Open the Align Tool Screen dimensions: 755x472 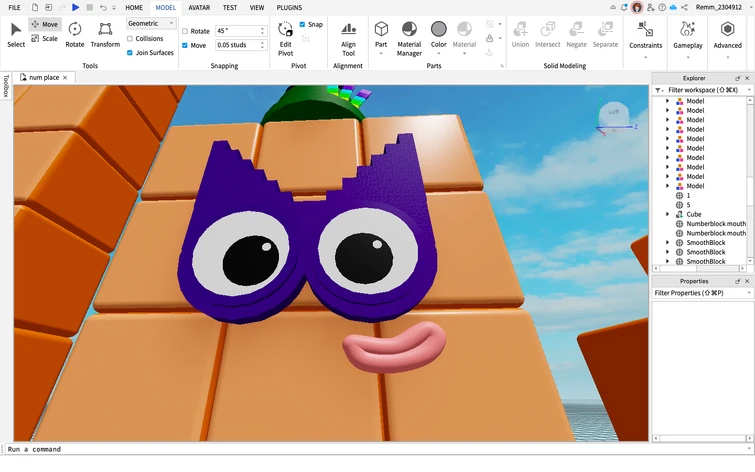click(348, 36)
